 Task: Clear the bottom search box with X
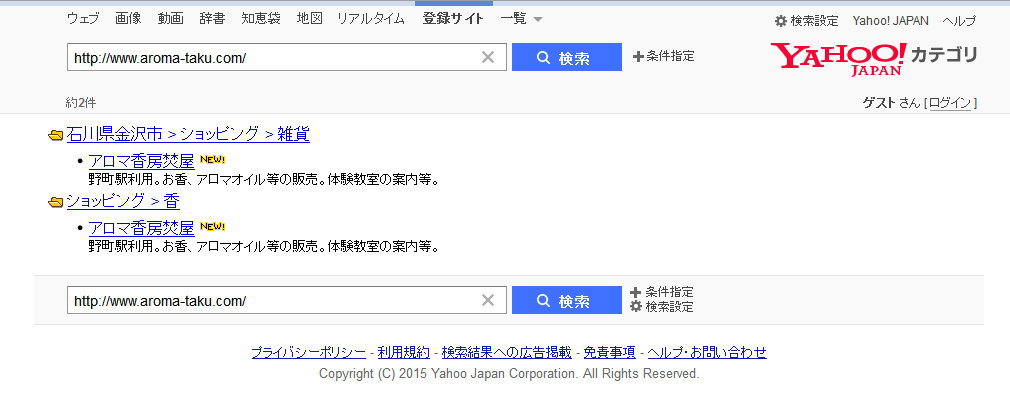click(x=488, y=300)
